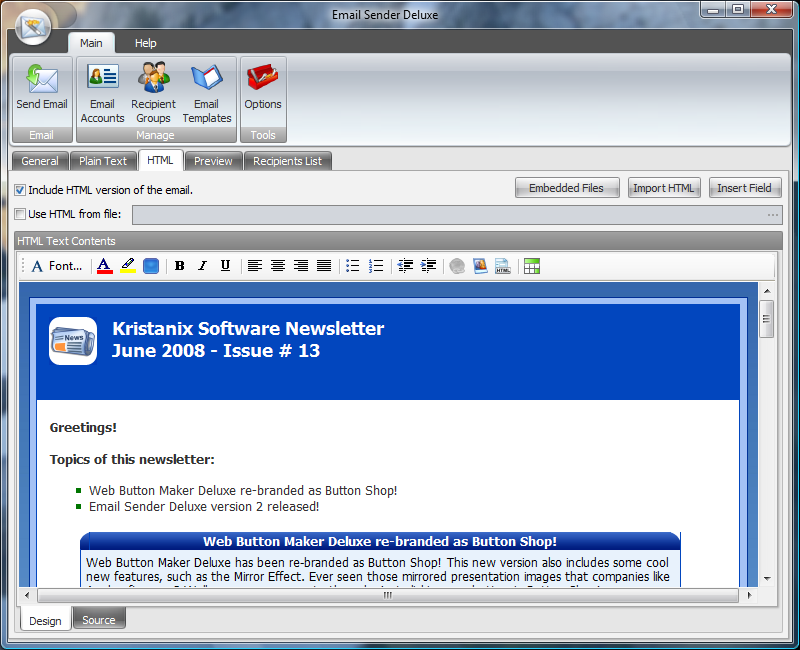Increase paragraph indent
The image size is (800, 650).
click(428, 266)
